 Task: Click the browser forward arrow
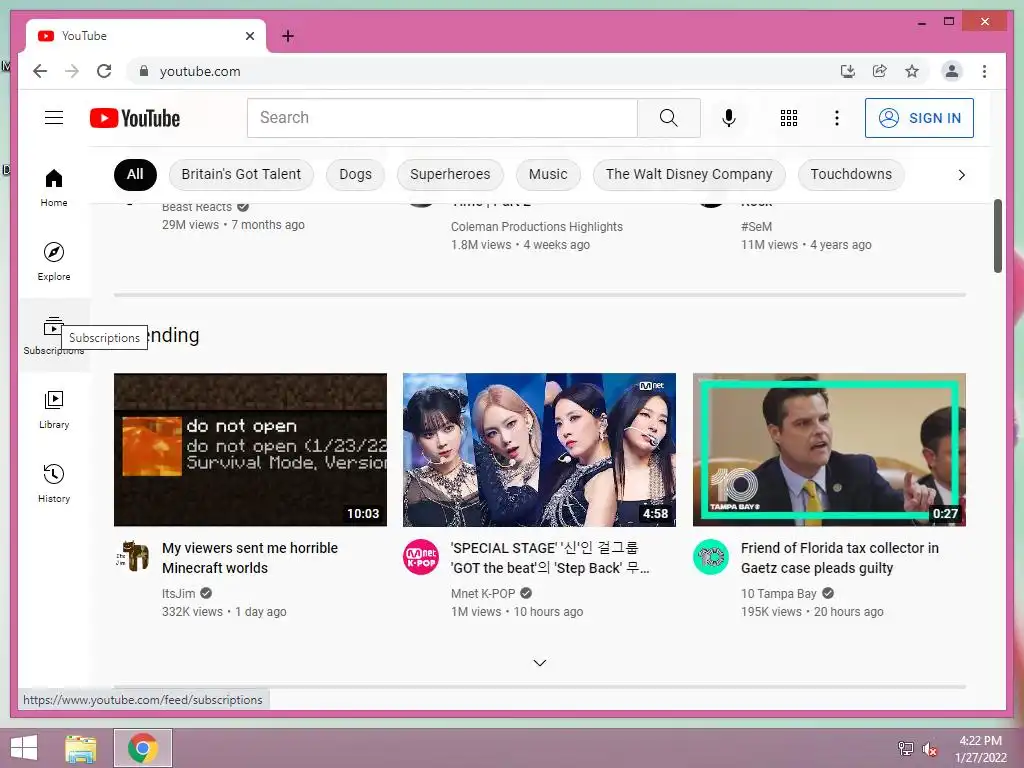click(x=72, y=71)
